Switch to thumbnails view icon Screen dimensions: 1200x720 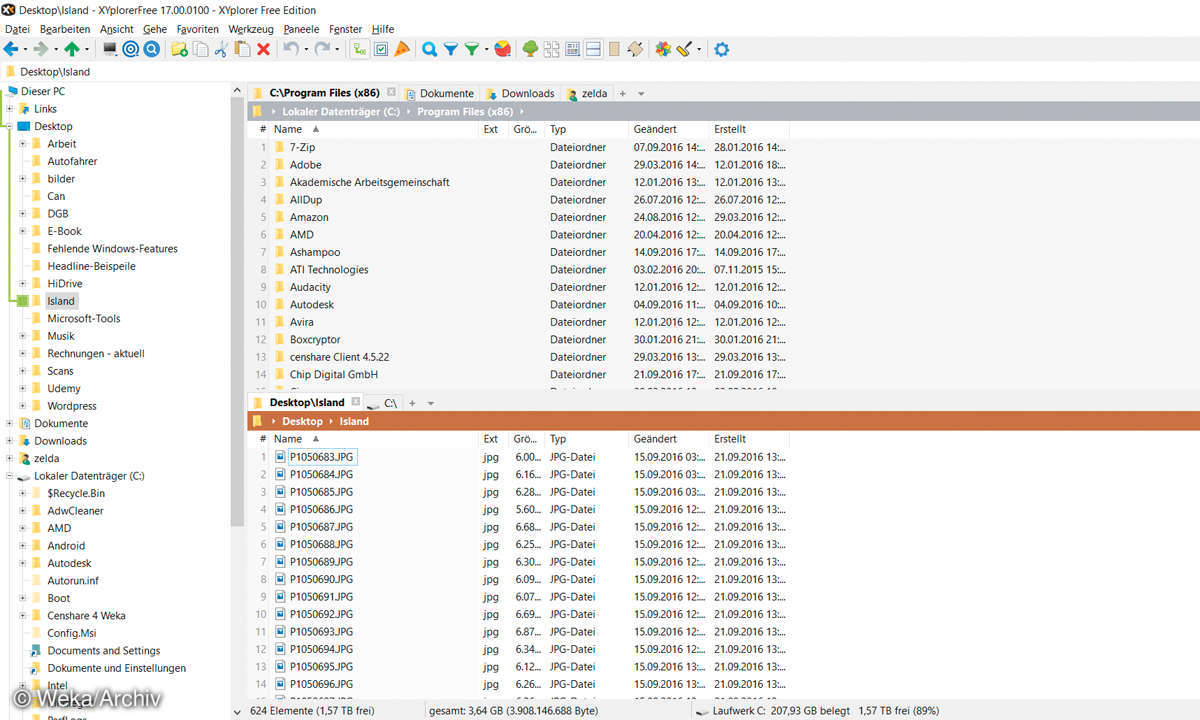coord(552,49)
